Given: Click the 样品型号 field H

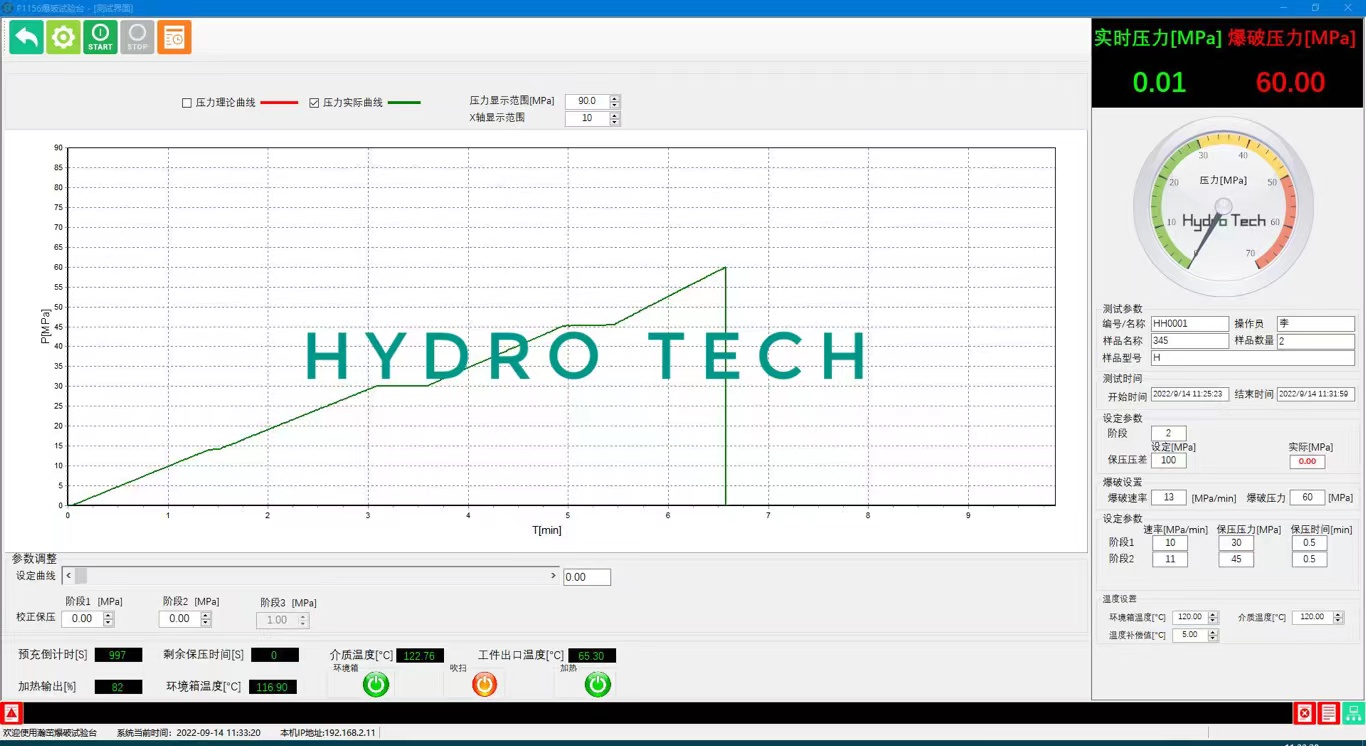Looking at the screenshot, I should point(1253,358).
